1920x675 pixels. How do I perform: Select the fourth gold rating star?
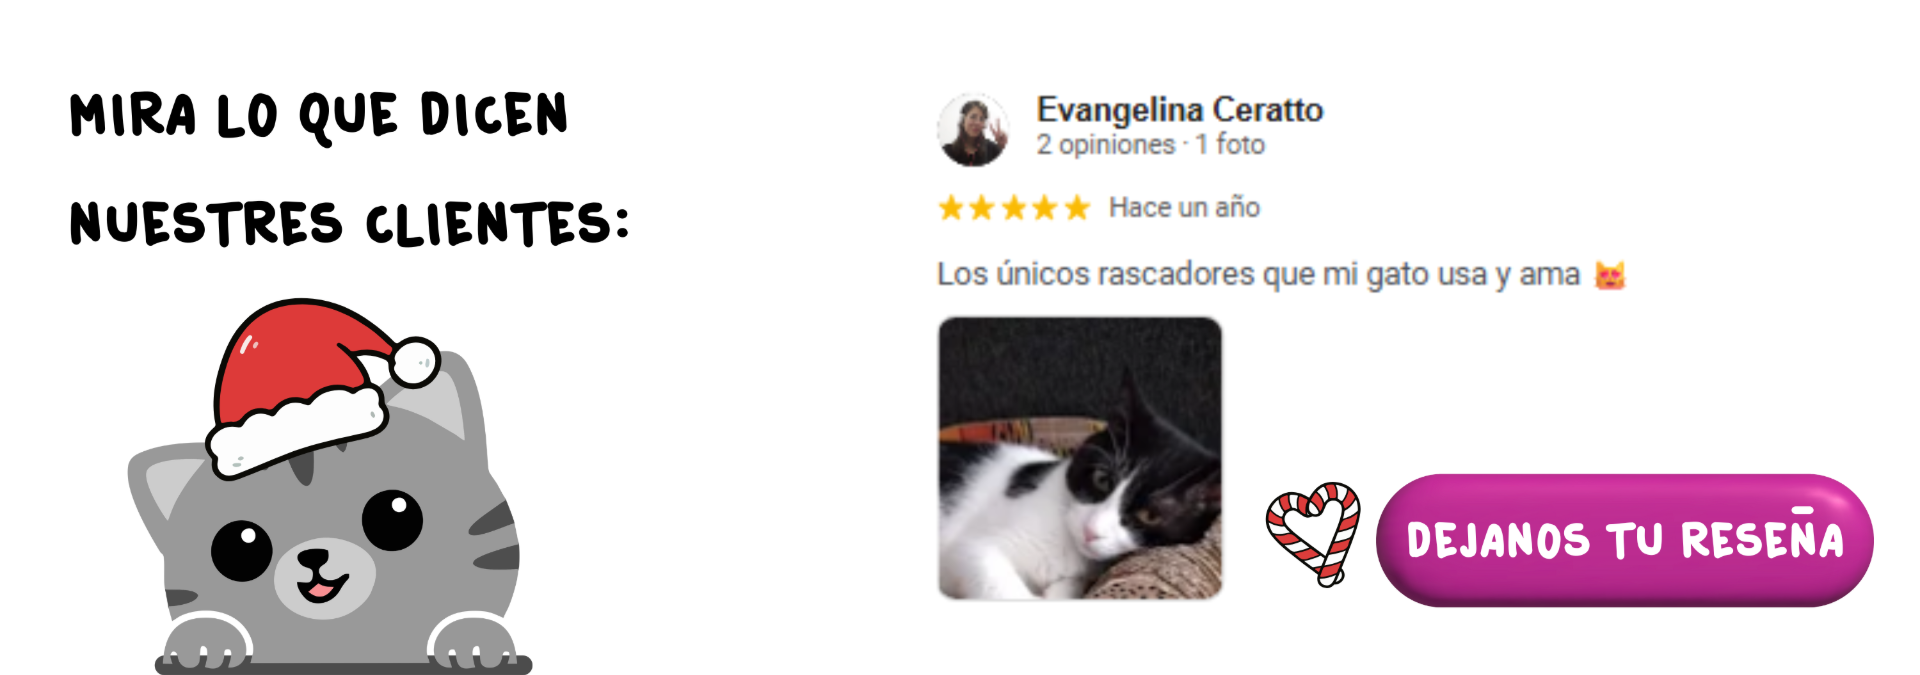[1045, 208]
